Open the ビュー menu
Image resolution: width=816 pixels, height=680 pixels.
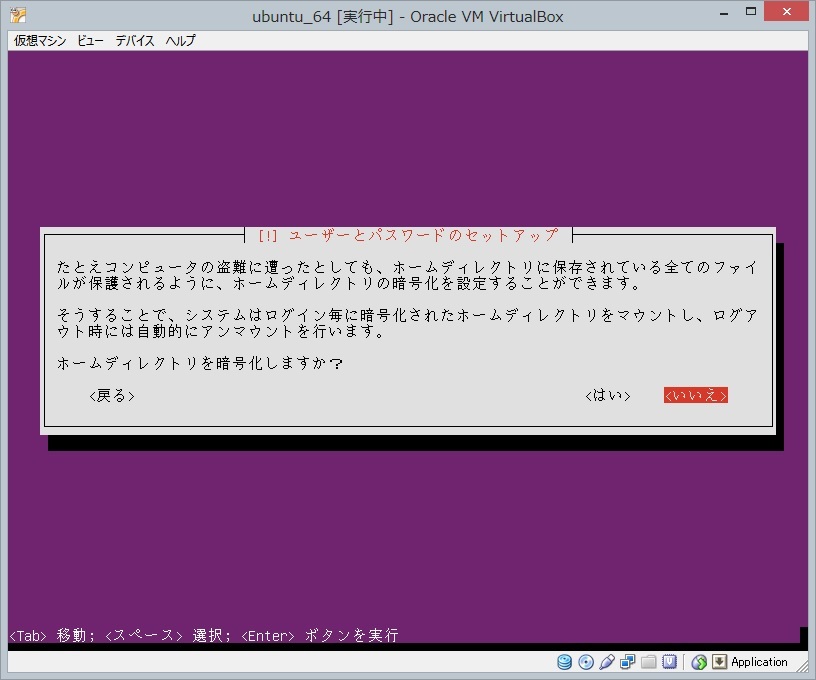[x=90, y=41]
